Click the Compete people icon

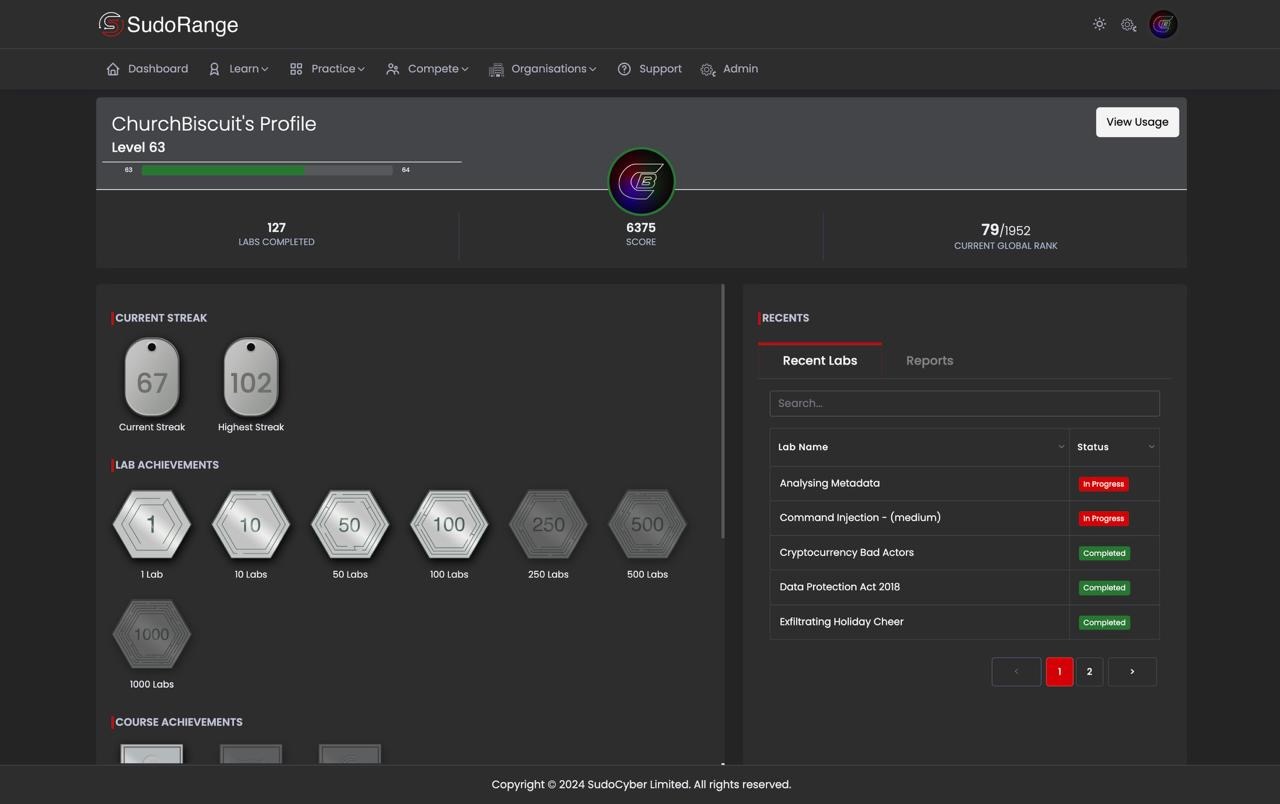[393, 69]
